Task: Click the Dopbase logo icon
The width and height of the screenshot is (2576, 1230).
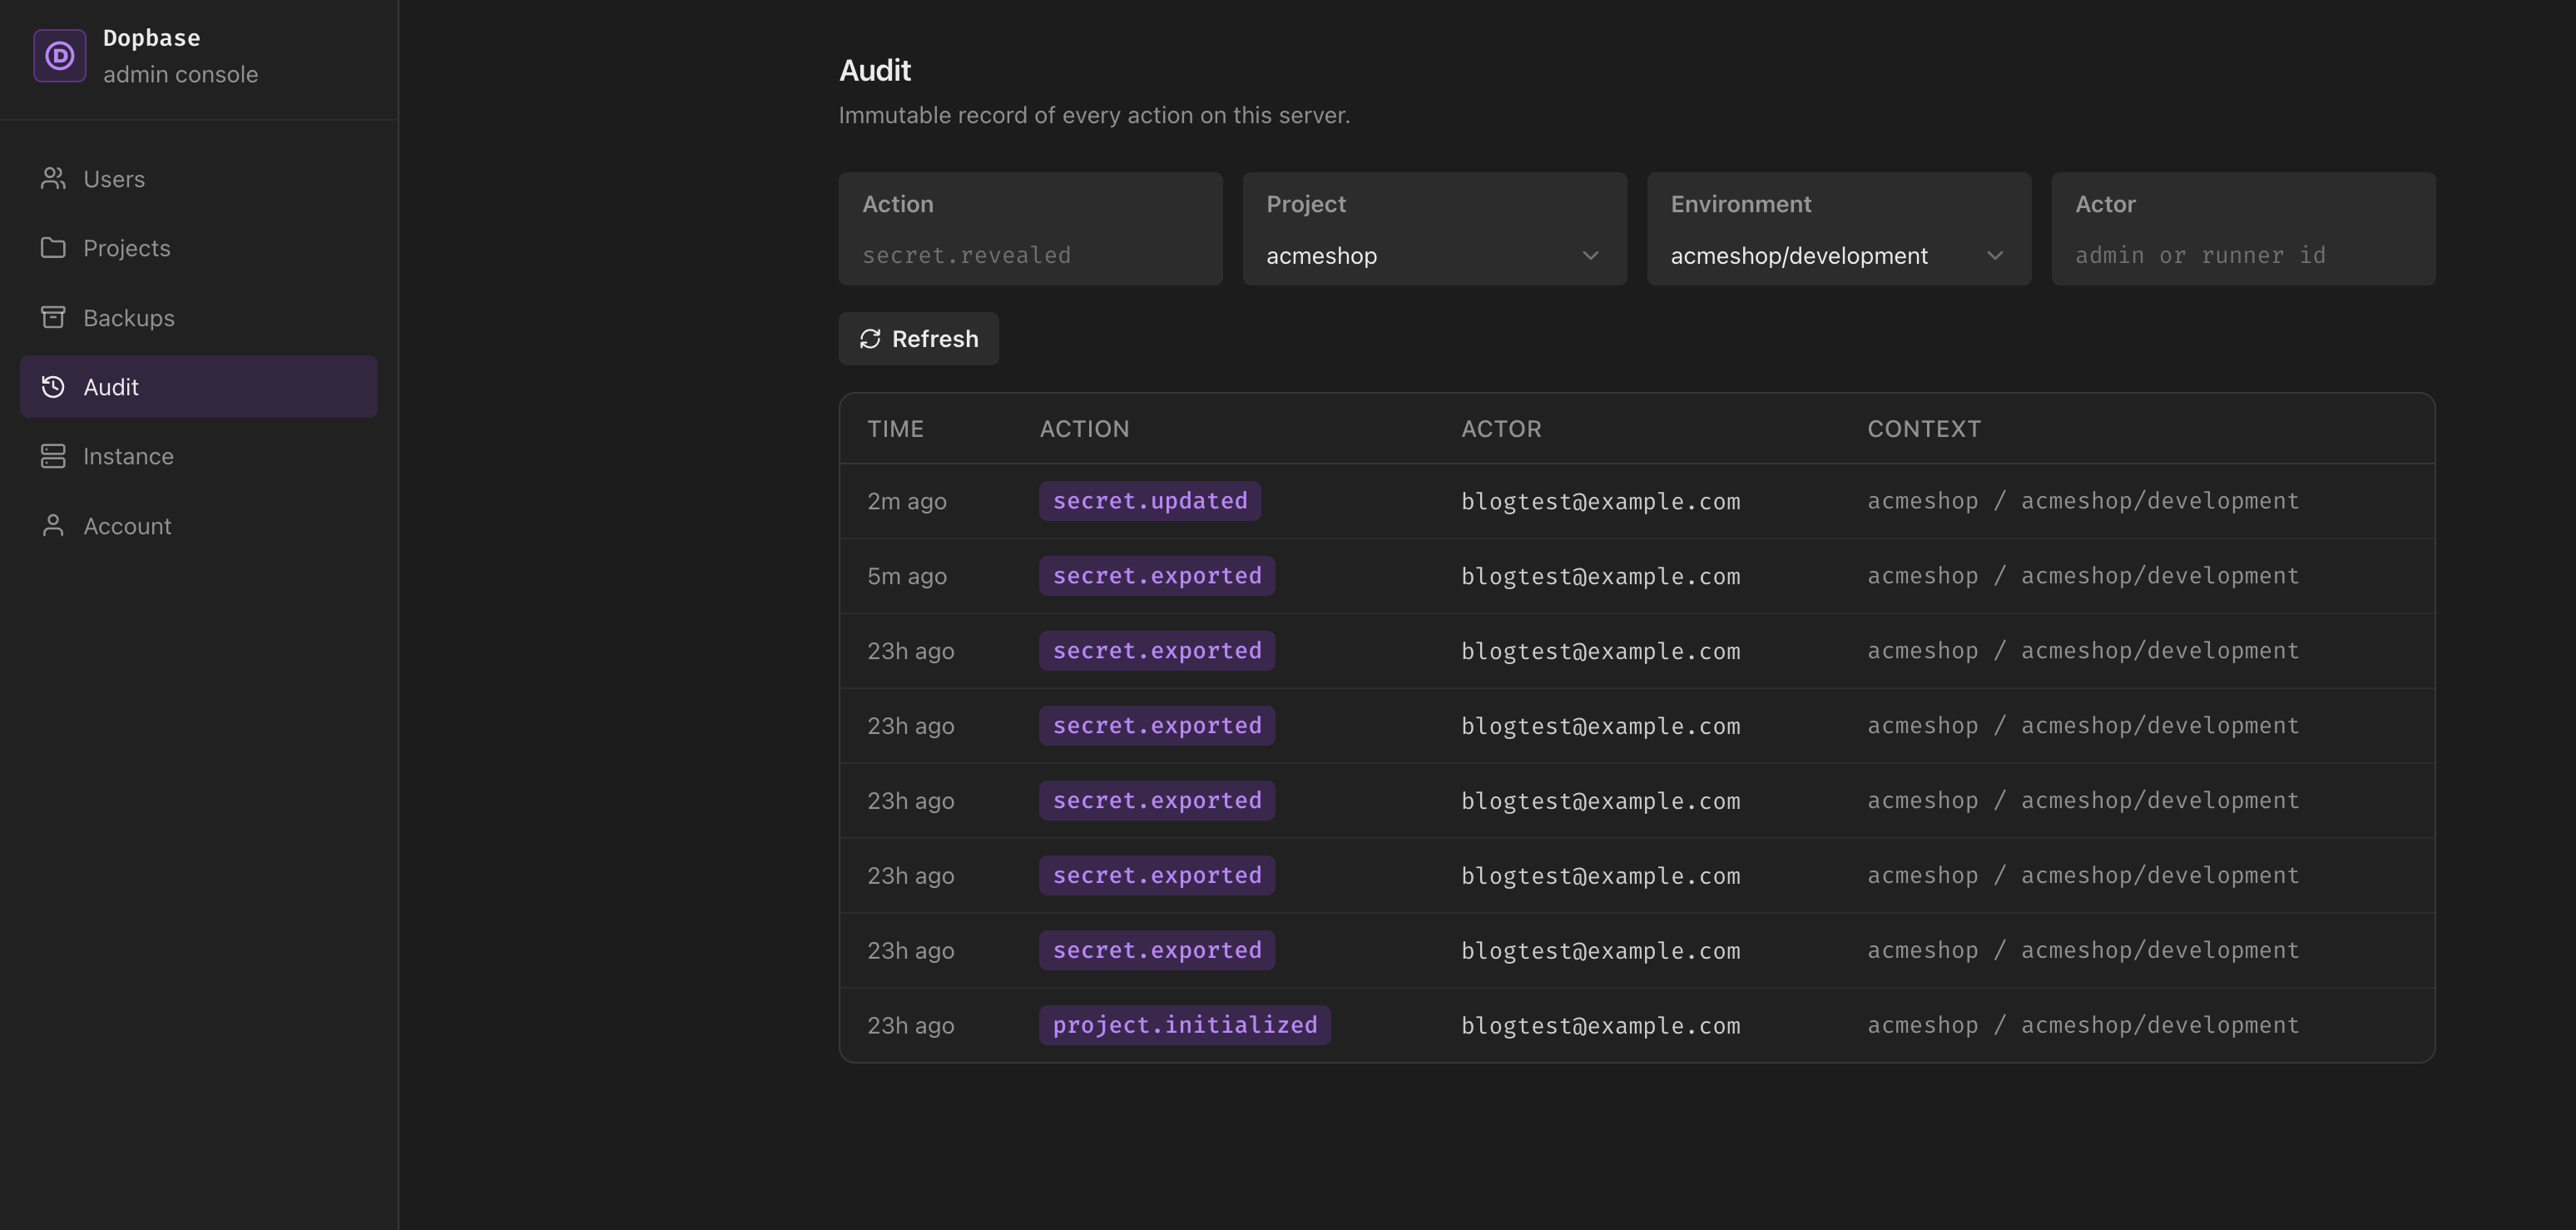Action: (60, 56)
